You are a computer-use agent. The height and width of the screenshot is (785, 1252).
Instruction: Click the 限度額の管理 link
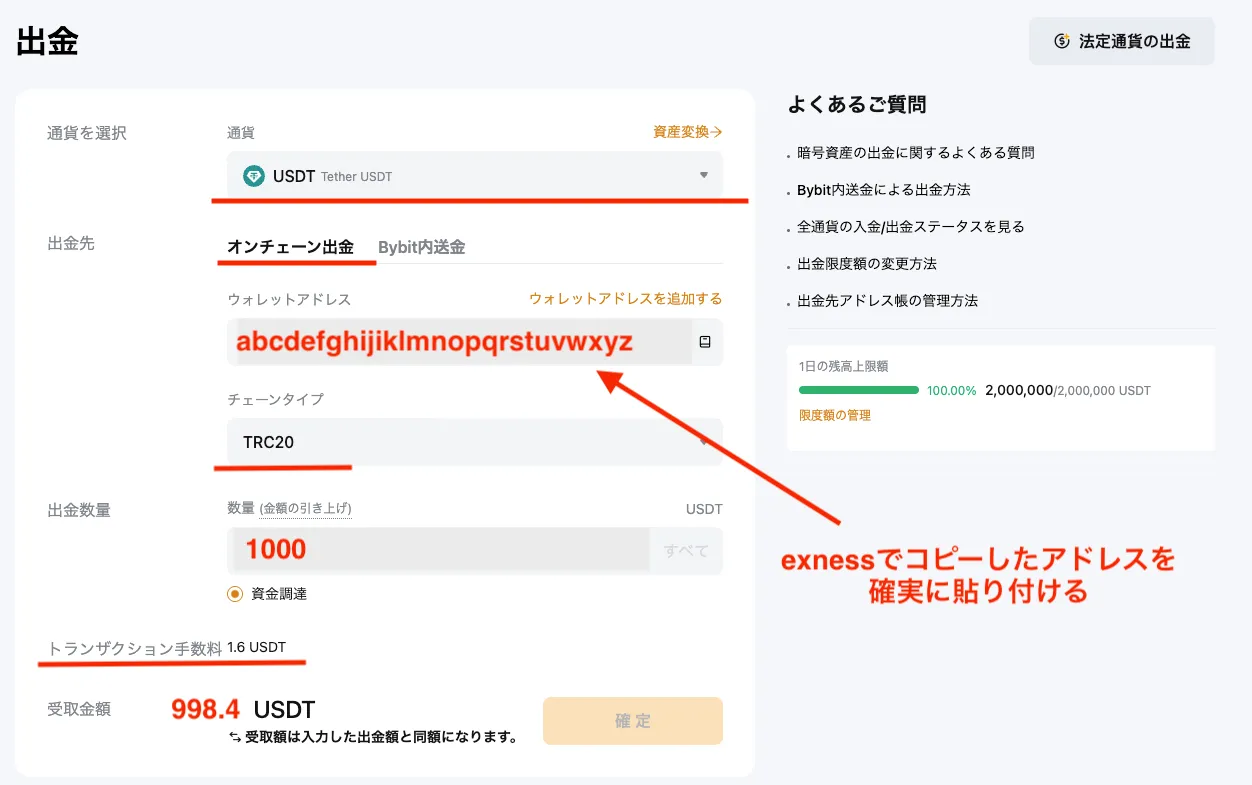click(x=835, y=415)
